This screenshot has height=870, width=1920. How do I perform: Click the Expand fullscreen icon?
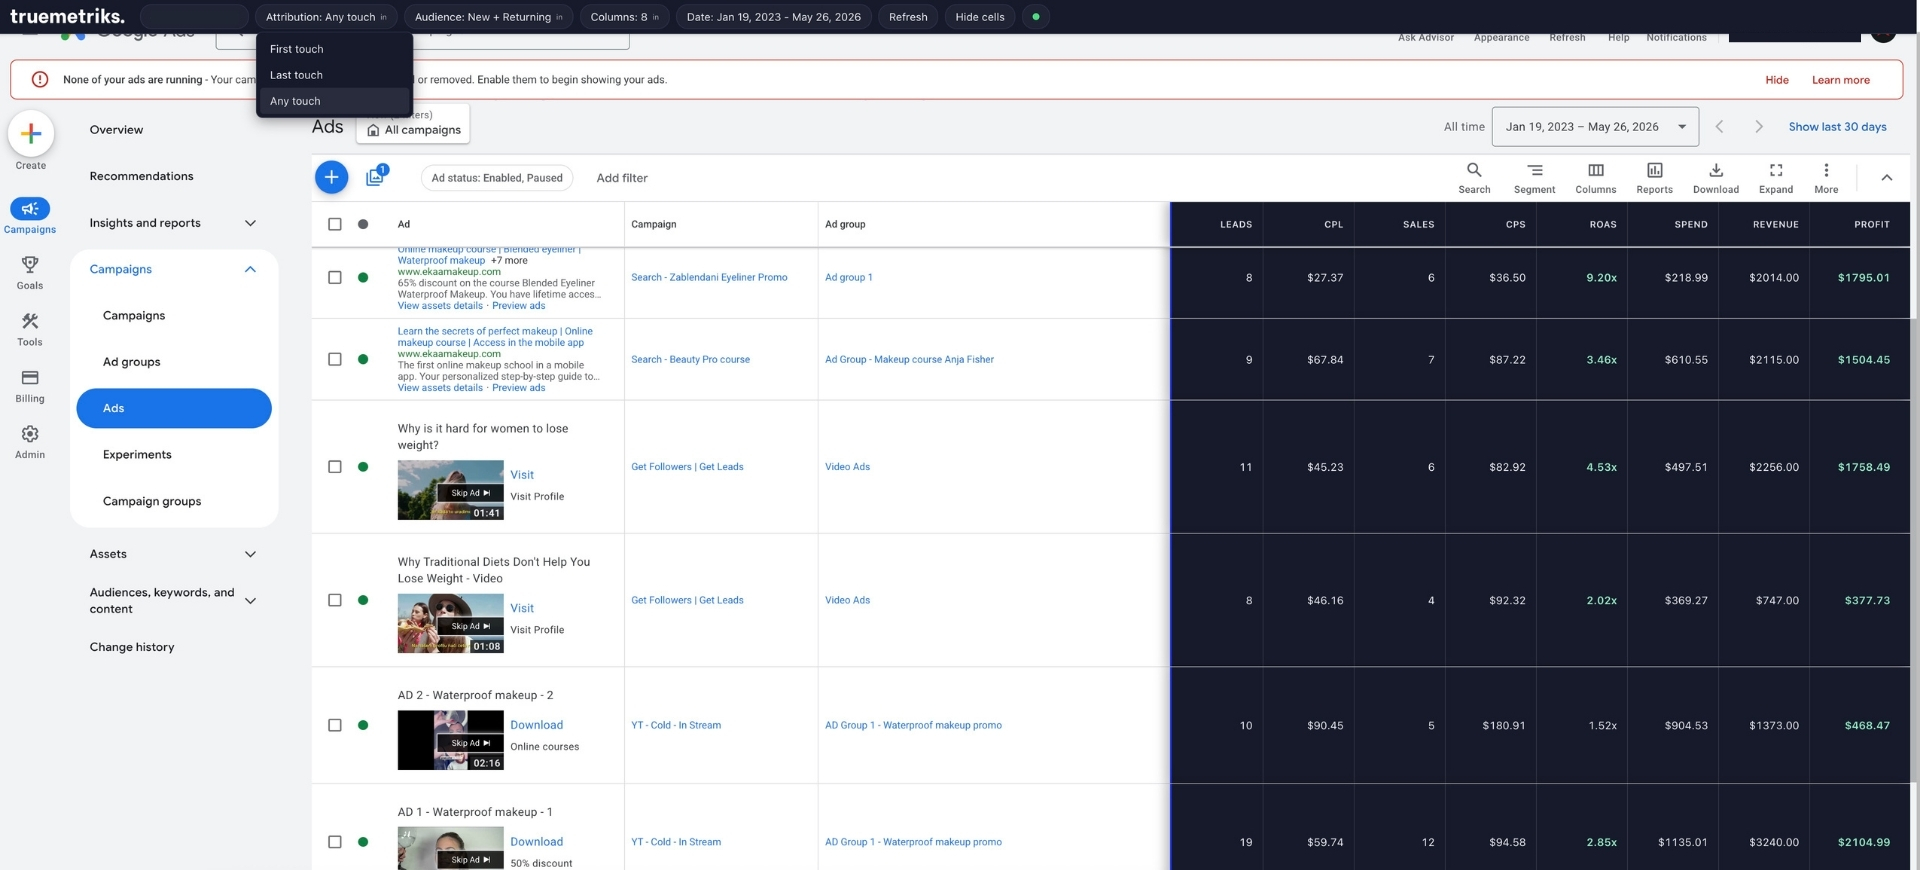tap(1776, 170)
